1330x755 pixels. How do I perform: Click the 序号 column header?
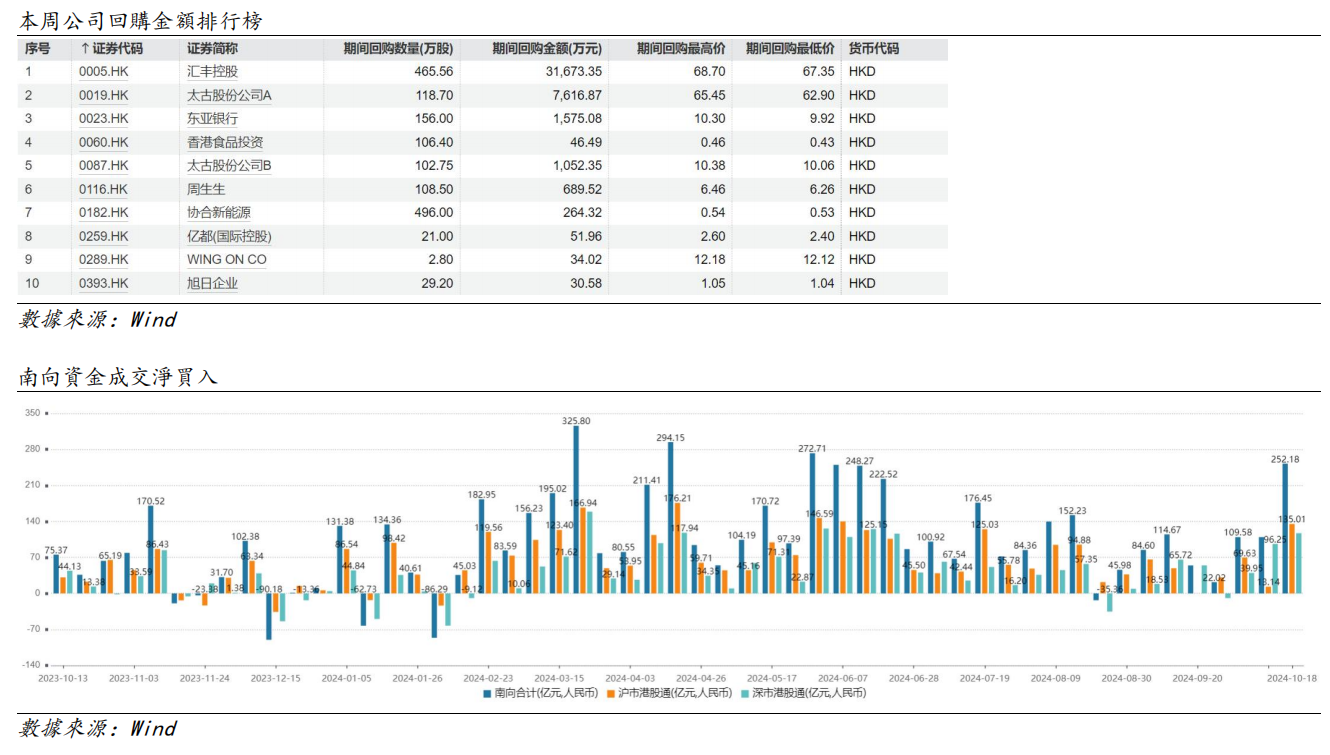(37, 48)
